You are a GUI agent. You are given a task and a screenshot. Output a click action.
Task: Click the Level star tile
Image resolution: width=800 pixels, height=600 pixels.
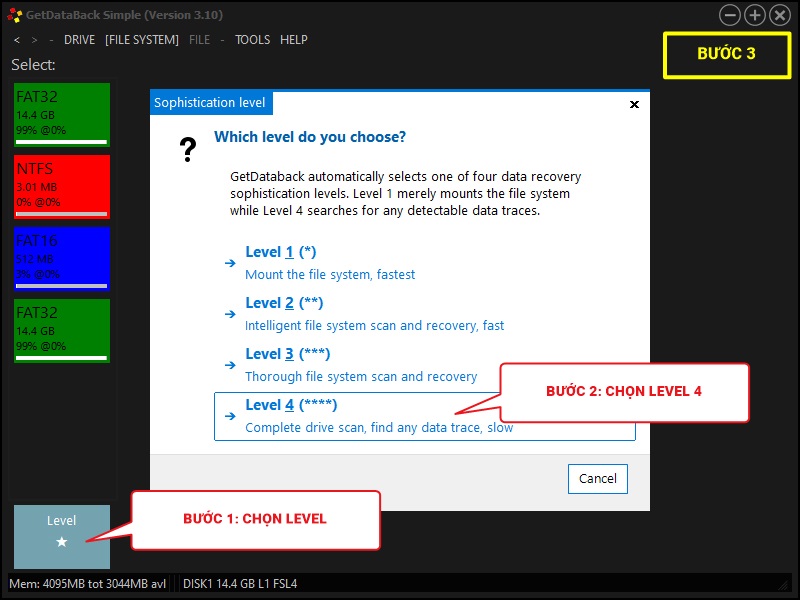click(x=62, y=537)
